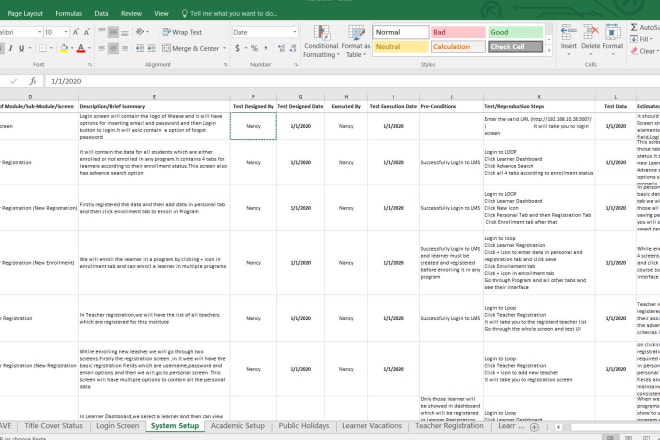Click the formula bar showing 1/1/2020
This screenshot has height=440, width=660.
(353, 81)
